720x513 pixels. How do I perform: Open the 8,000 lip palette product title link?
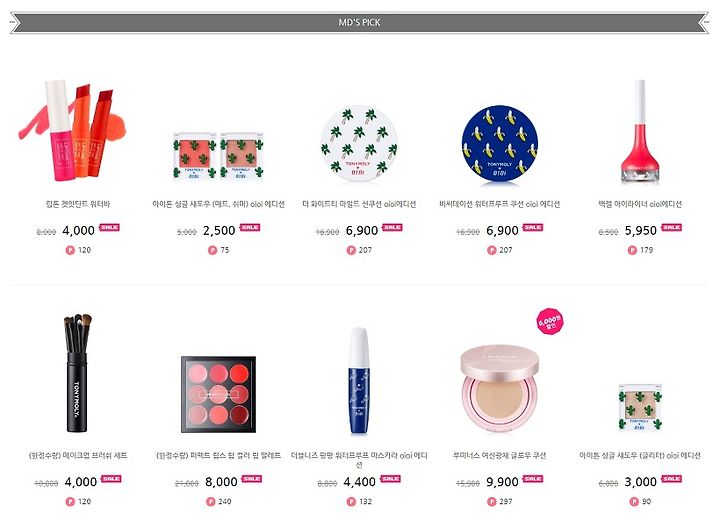[219, 456]
